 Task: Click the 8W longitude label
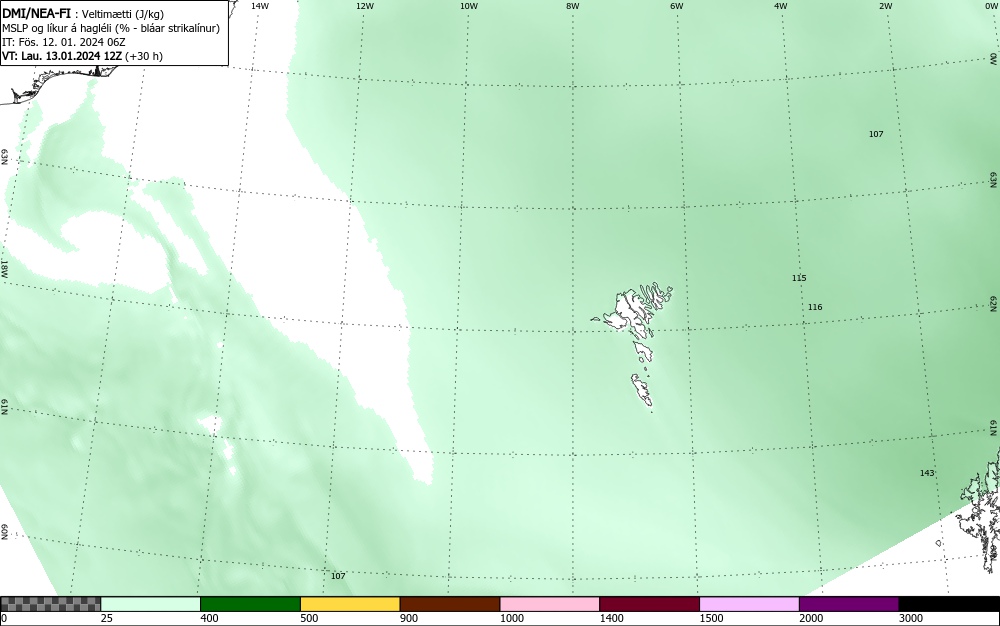click(x=573, y=6)
